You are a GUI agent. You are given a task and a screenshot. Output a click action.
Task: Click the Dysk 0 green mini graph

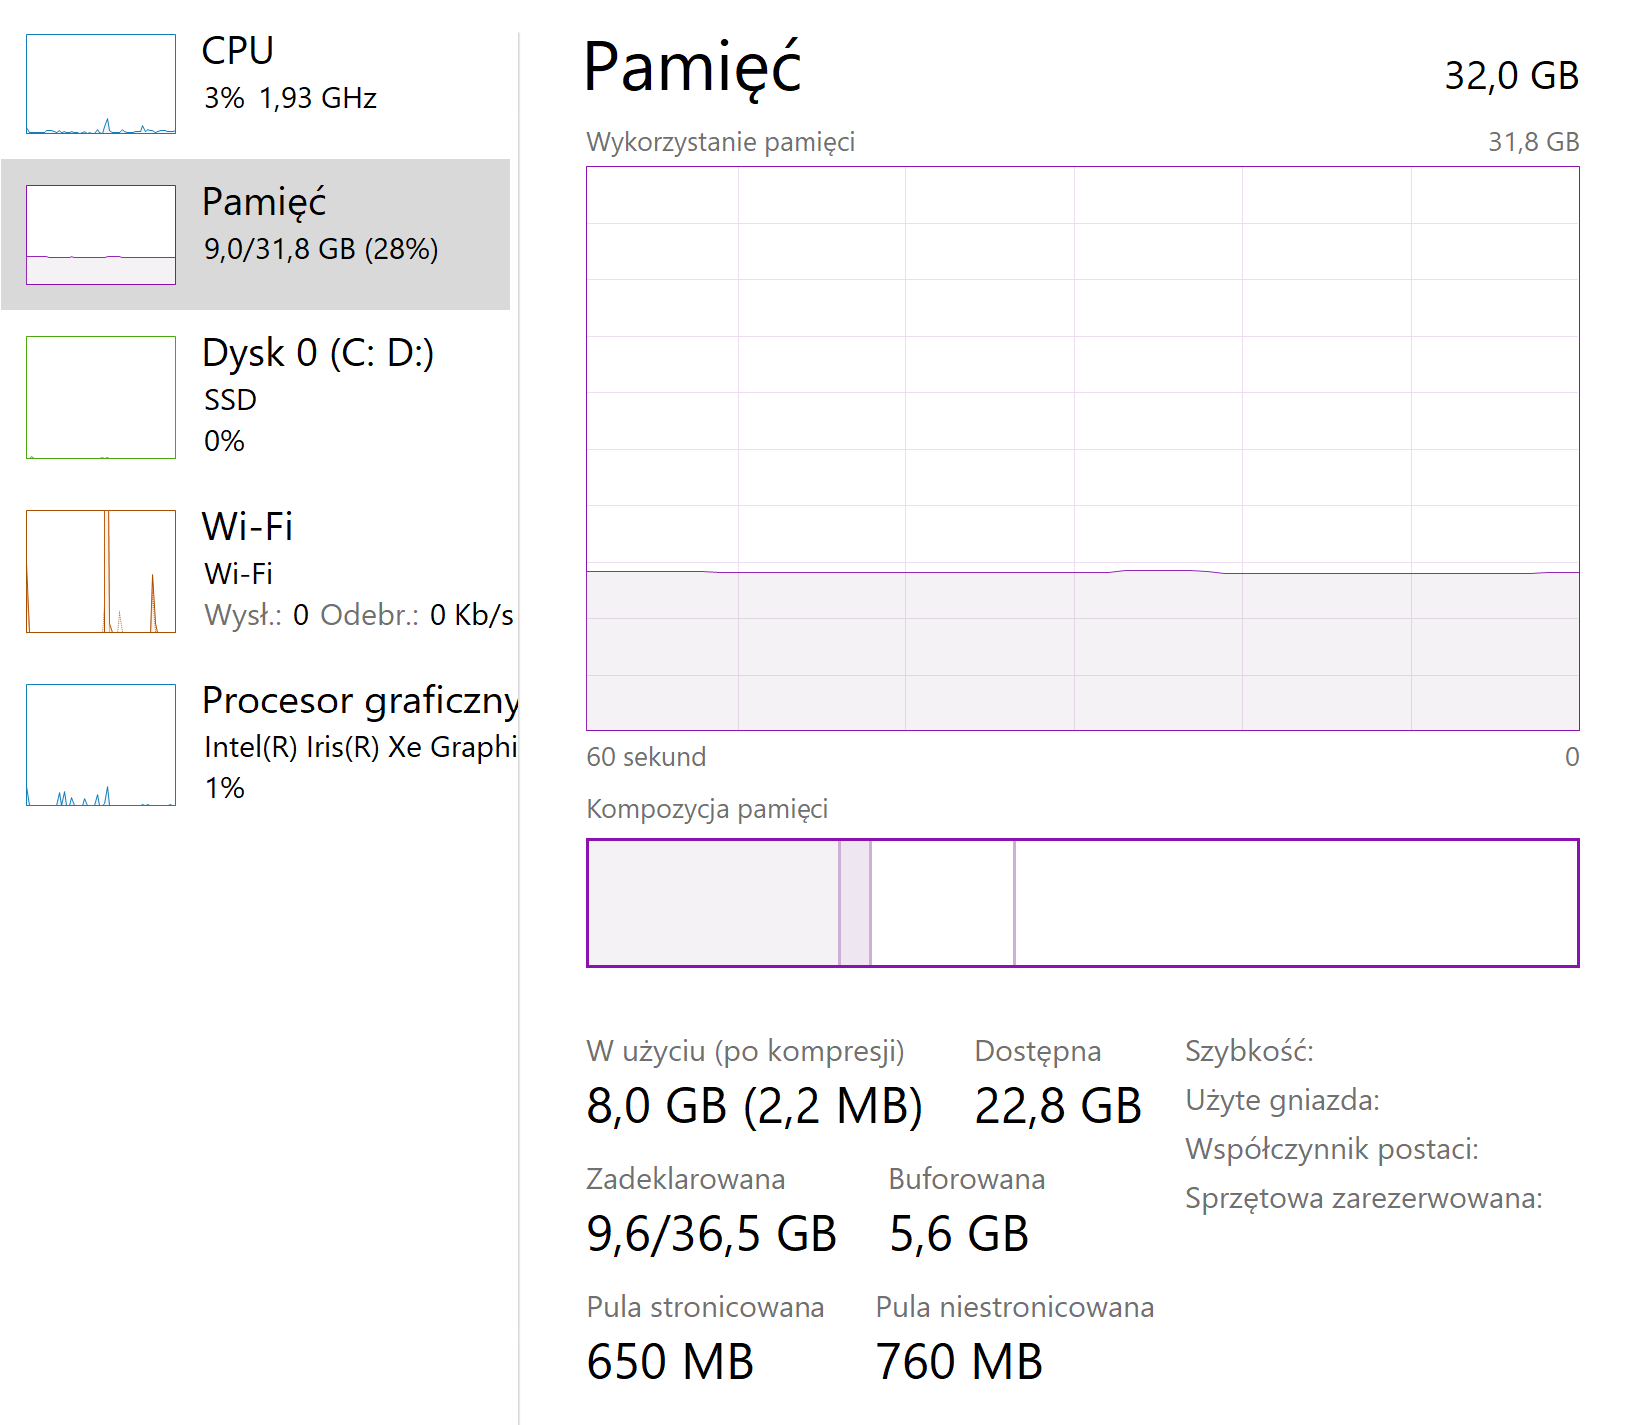[101, 397]
